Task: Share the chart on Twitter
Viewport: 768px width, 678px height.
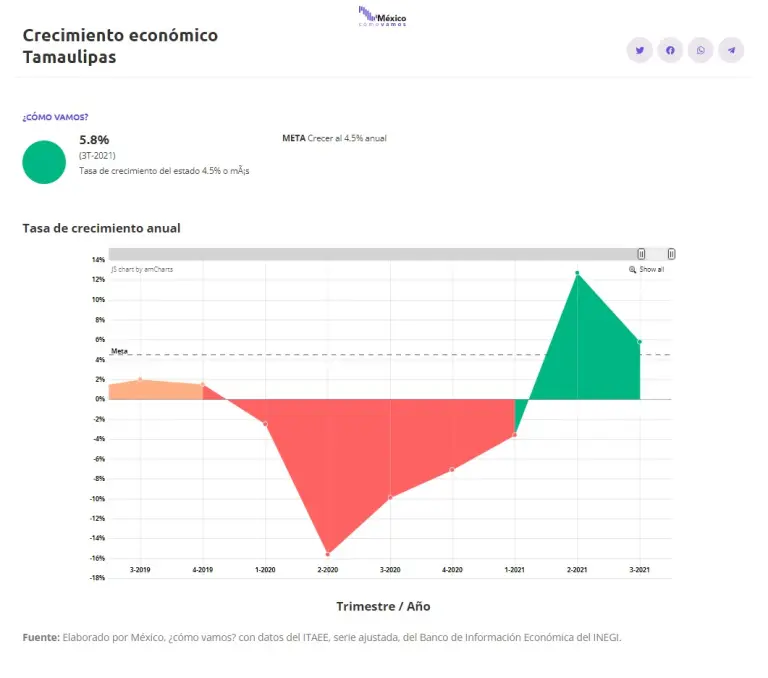Action: coord(640,50)
